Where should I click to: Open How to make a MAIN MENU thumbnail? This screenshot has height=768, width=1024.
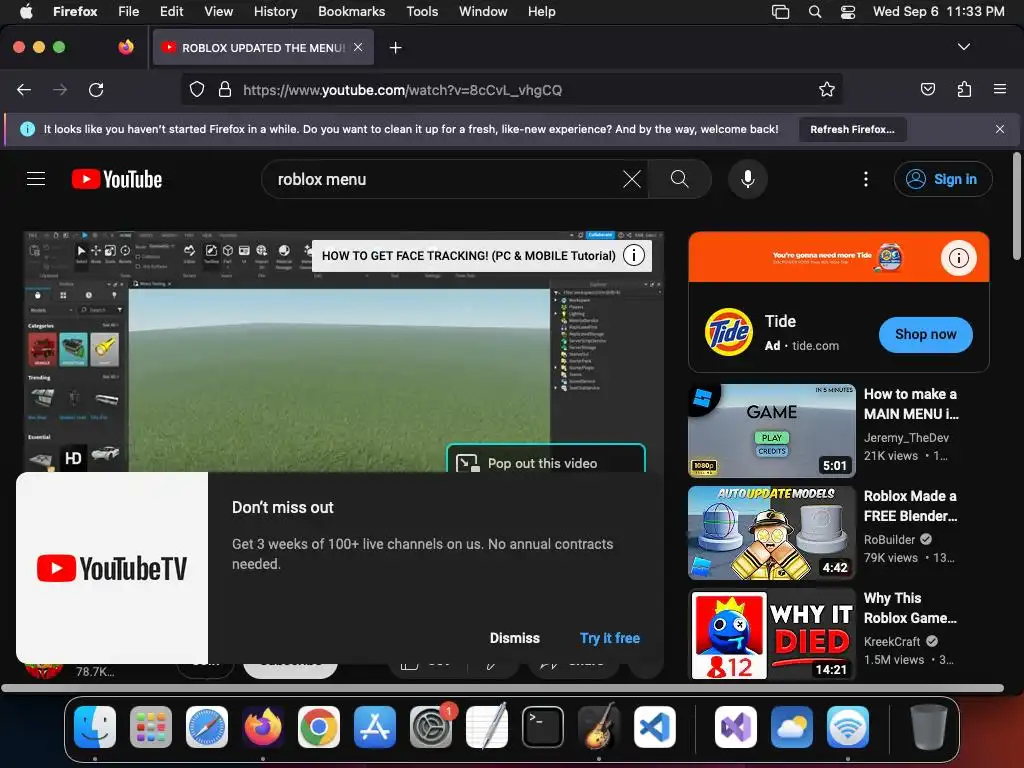tap(772, 430)
